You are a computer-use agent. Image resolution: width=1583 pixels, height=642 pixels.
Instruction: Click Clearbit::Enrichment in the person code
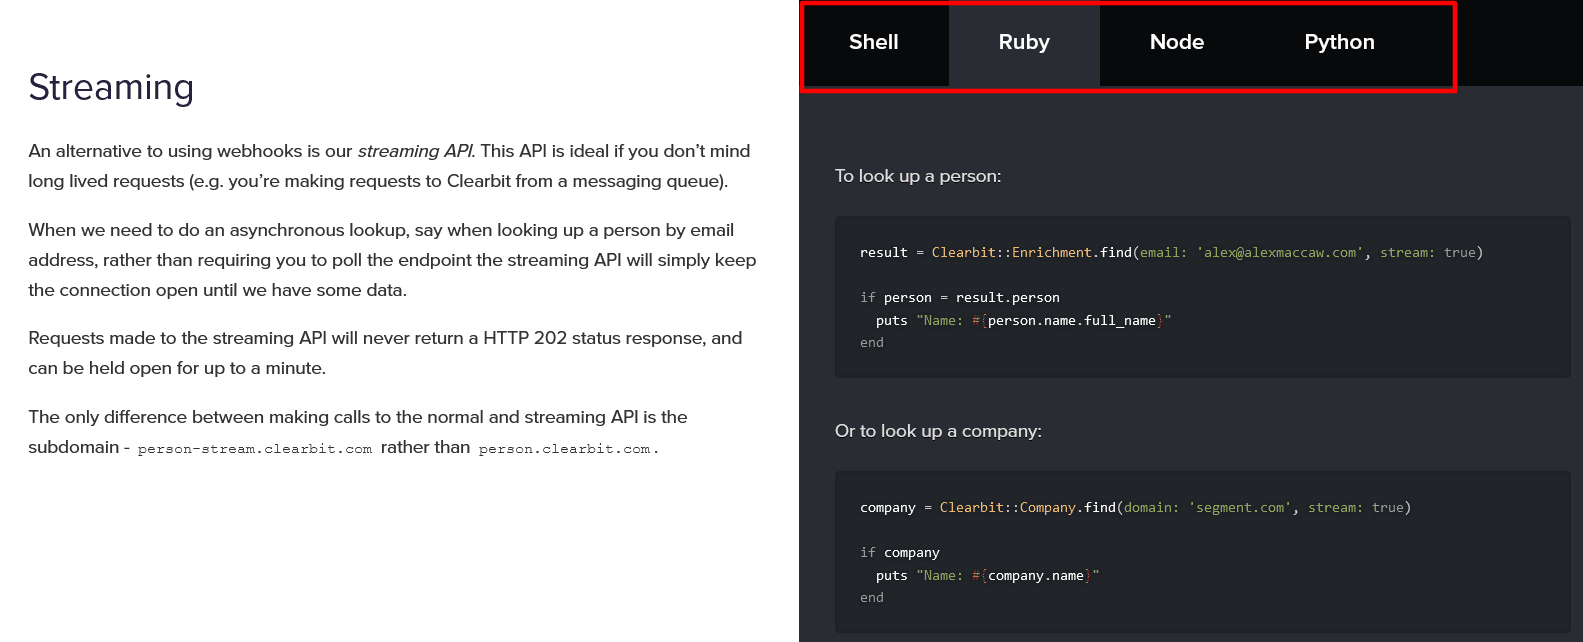point(1011,253)
